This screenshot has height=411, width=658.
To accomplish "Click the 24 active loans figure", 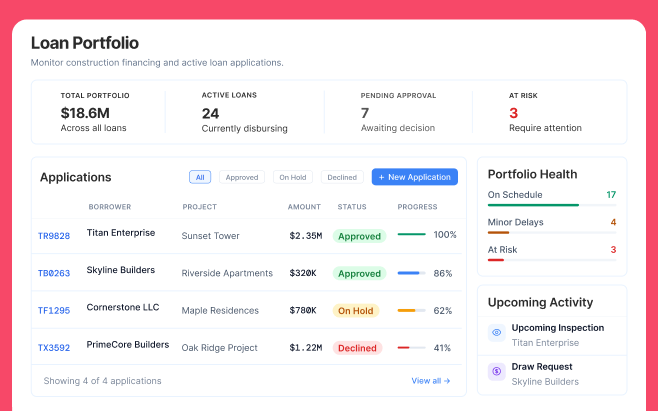I will (x=210, y=114).
